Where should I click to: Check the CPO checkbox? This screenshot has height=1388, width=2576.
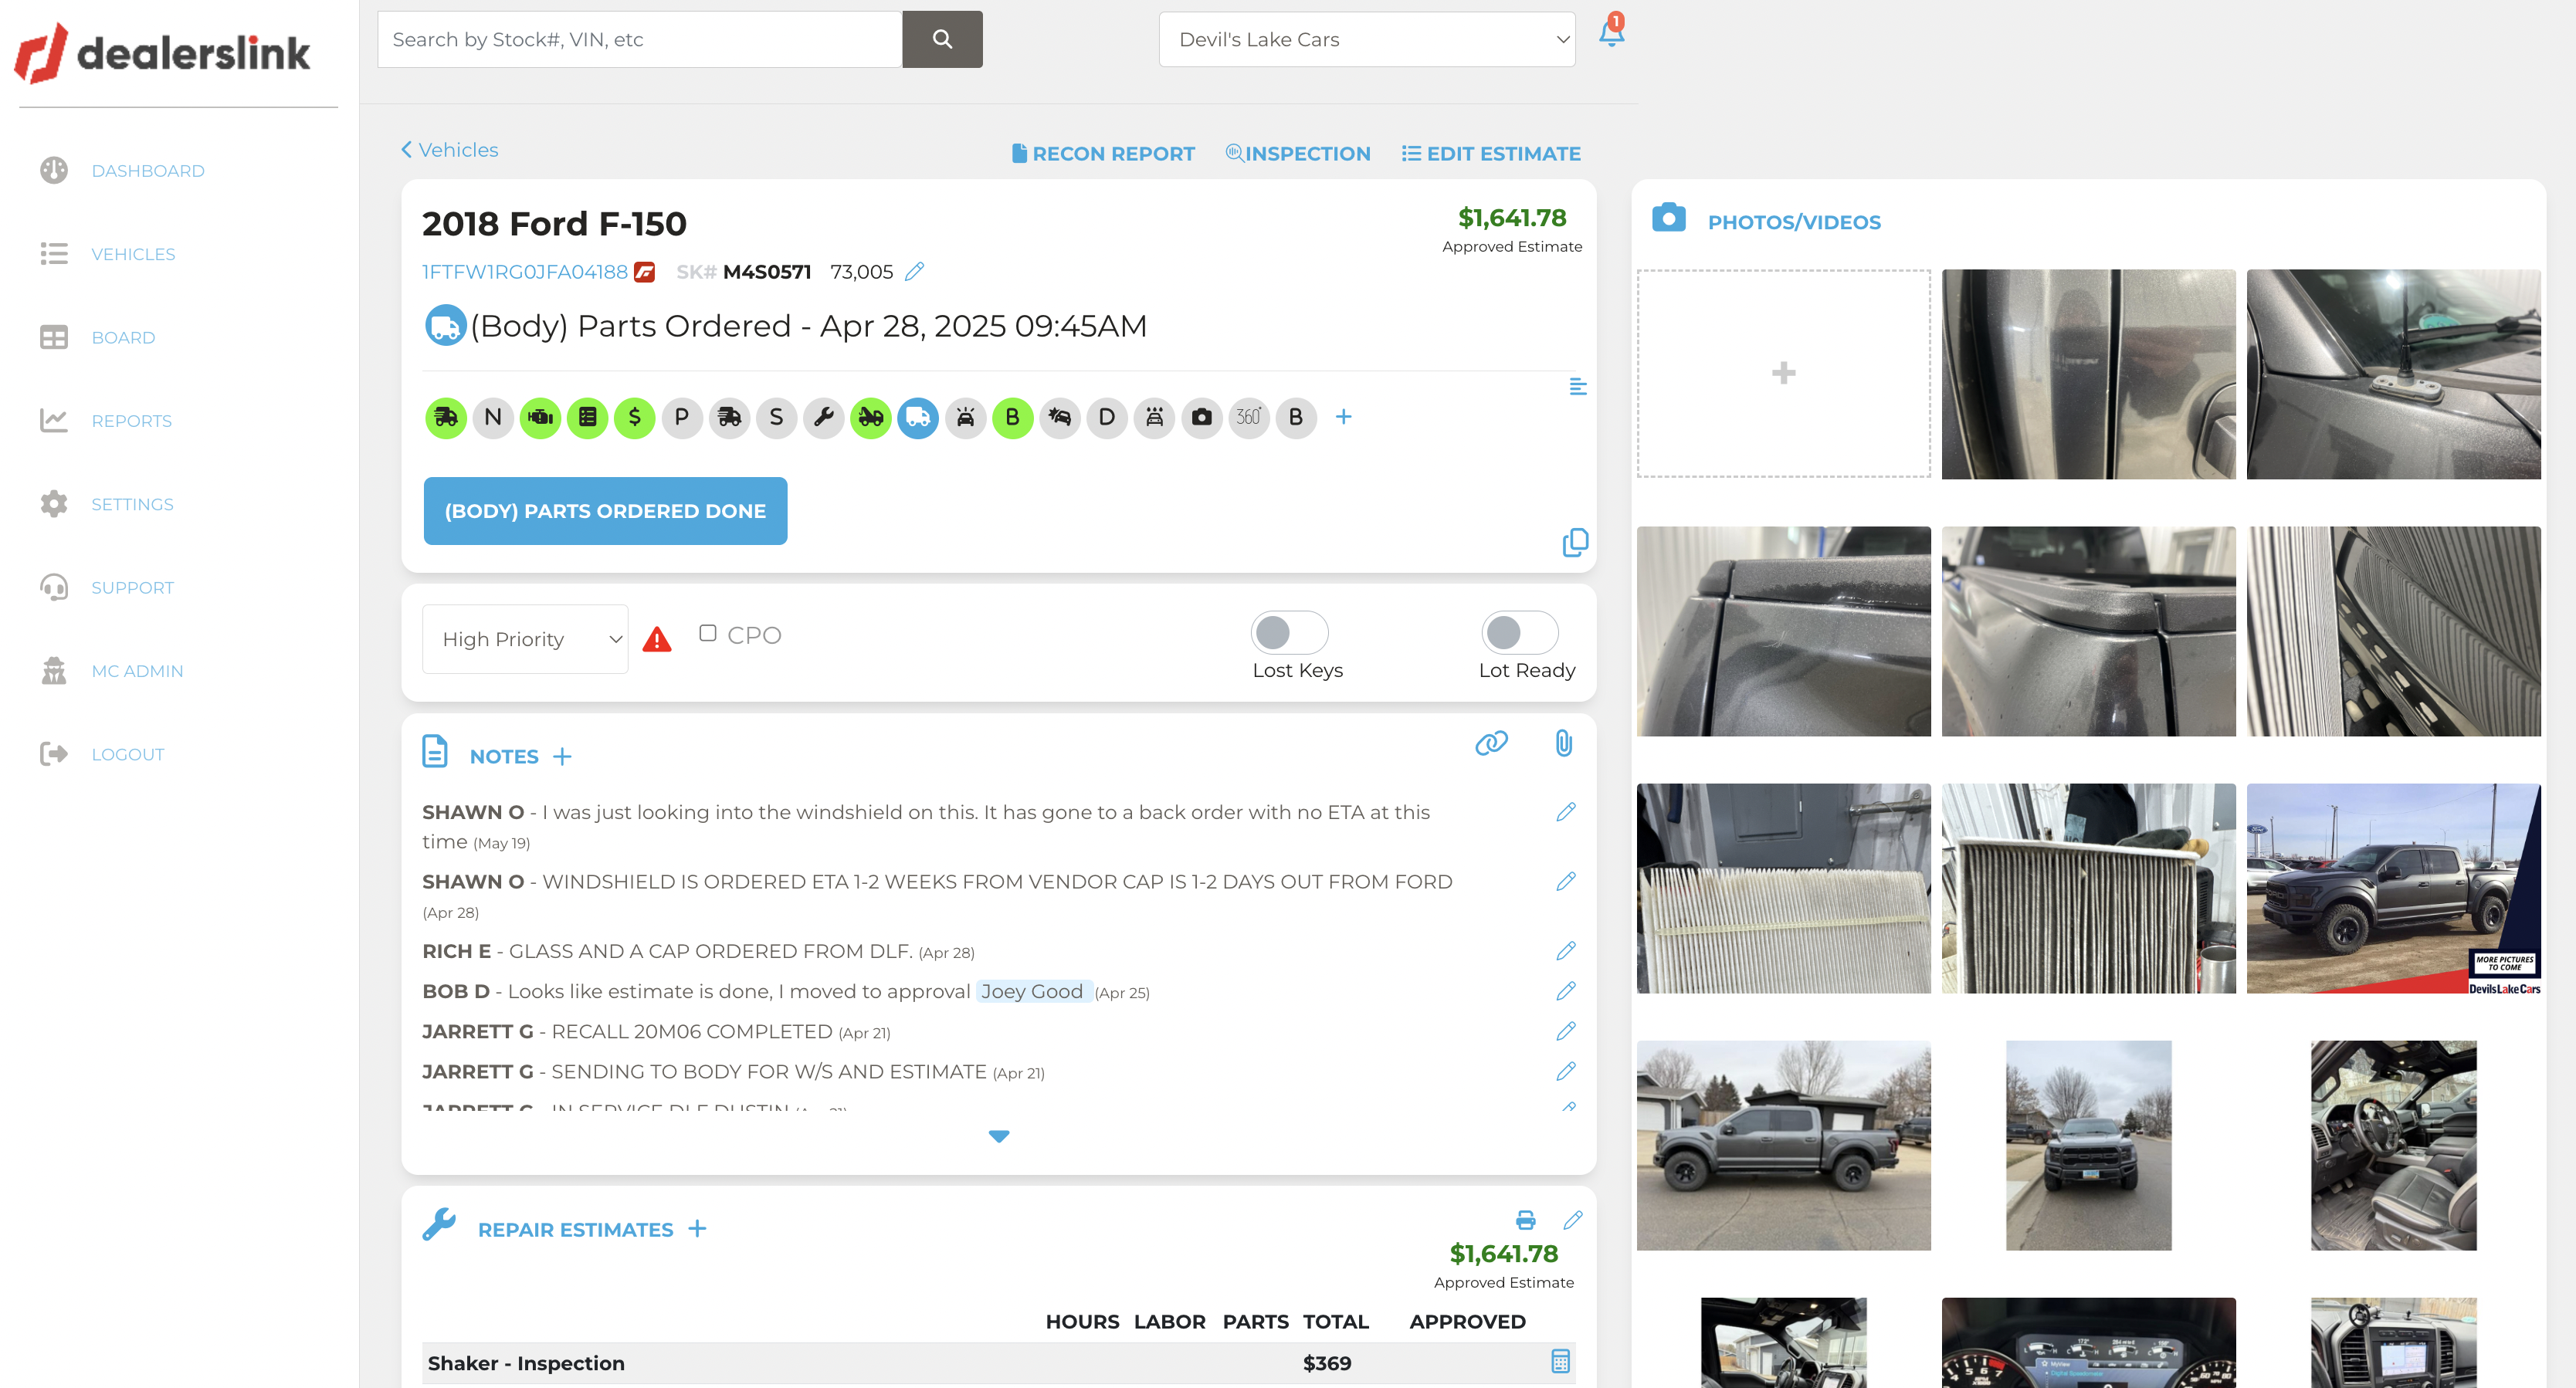(708, 634)
